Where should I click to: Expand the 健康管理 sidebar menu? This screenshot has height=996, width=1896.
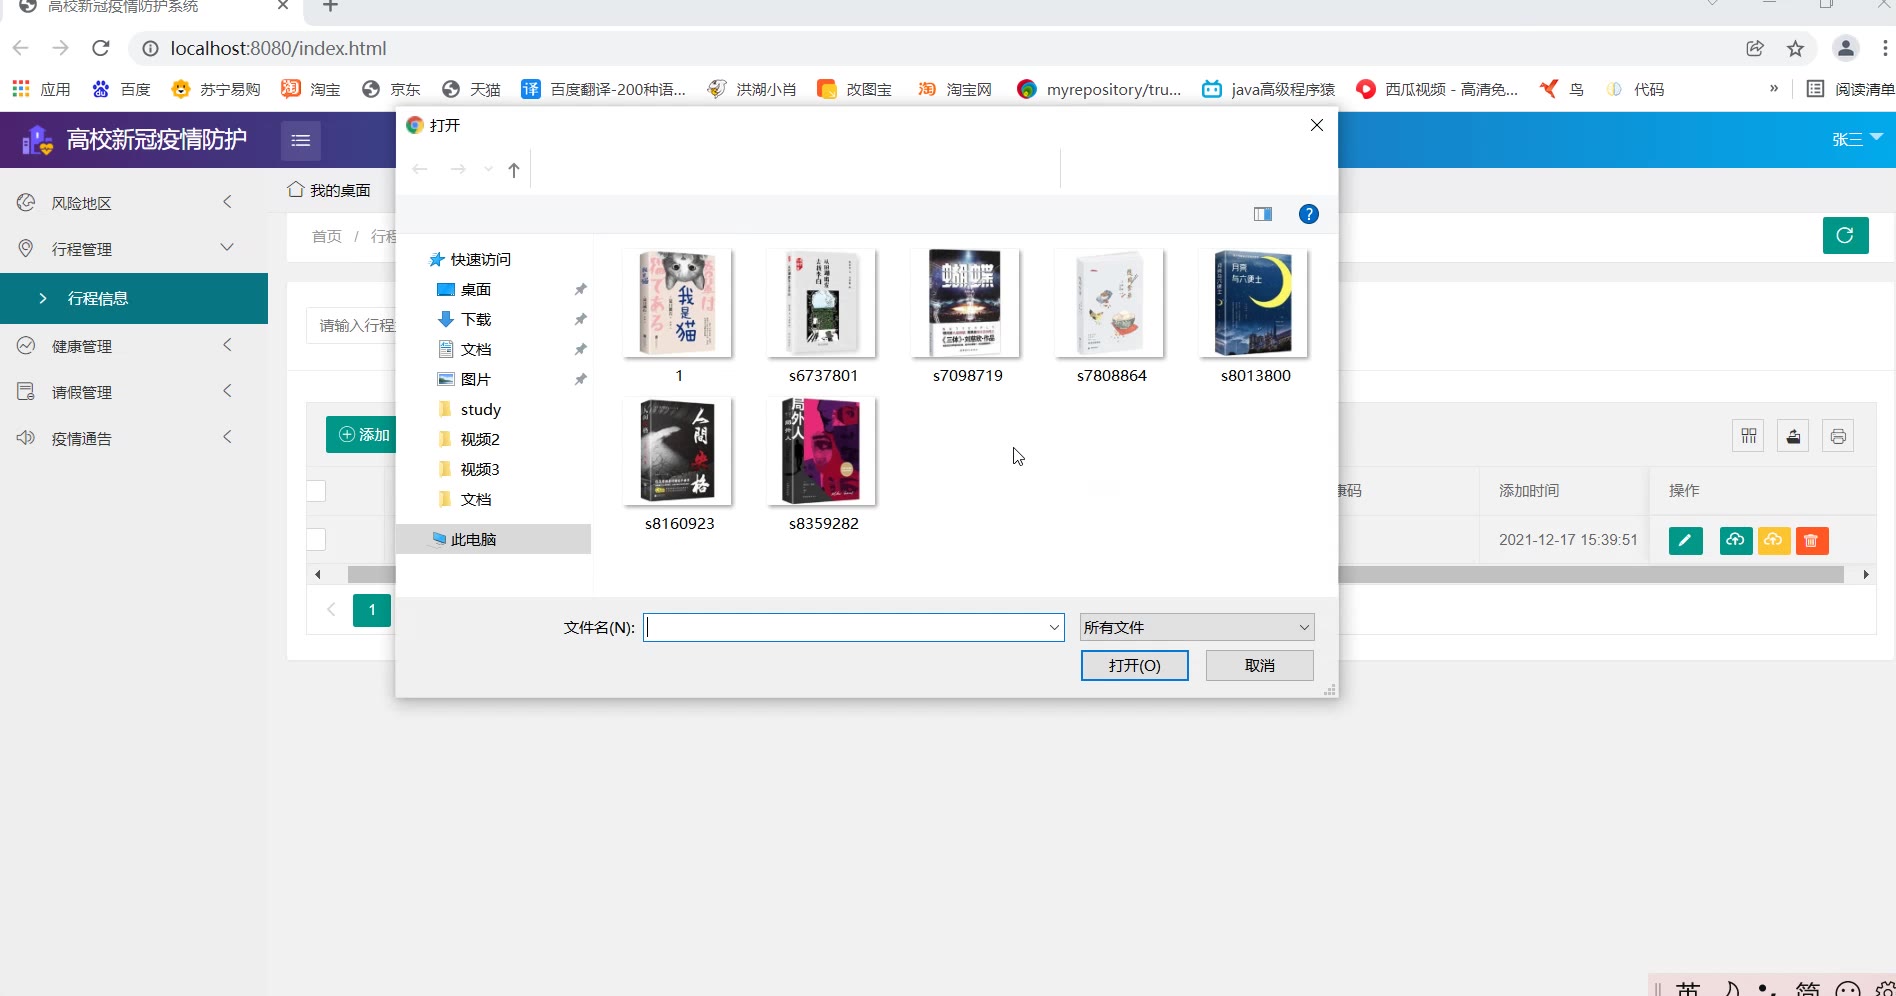[134, 346]
